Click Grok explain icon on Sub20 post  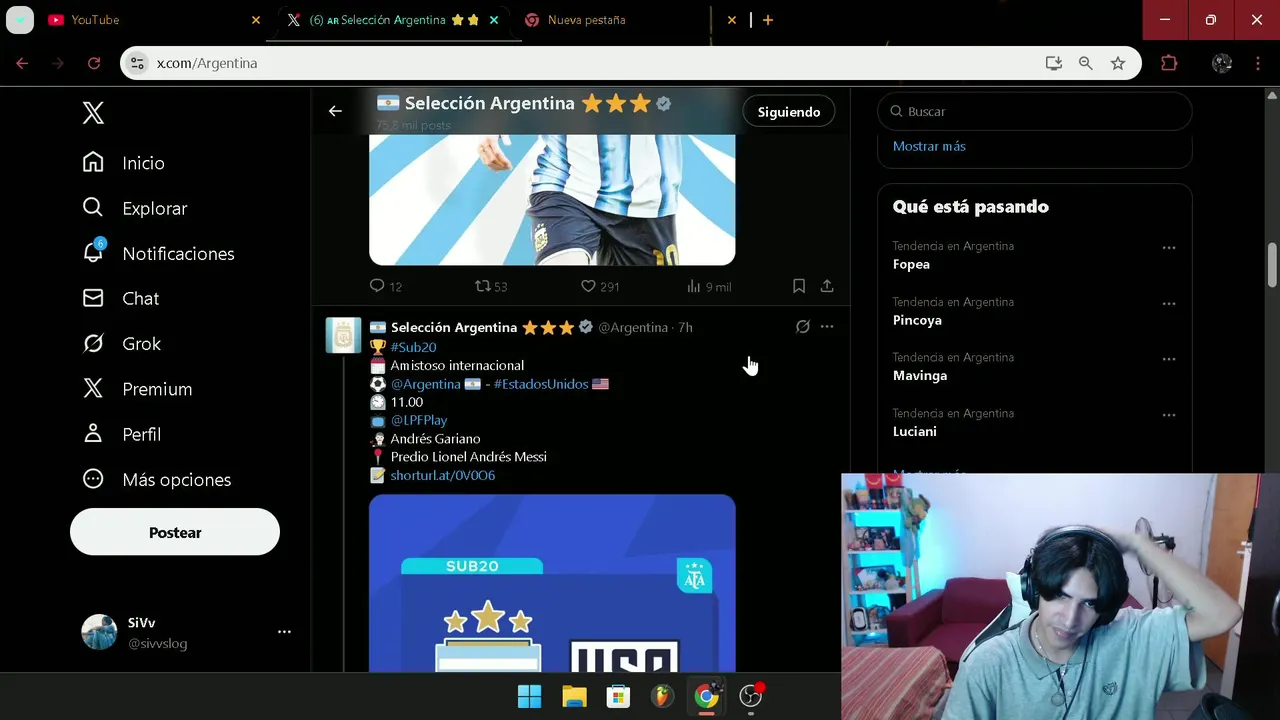click(802, 327)
